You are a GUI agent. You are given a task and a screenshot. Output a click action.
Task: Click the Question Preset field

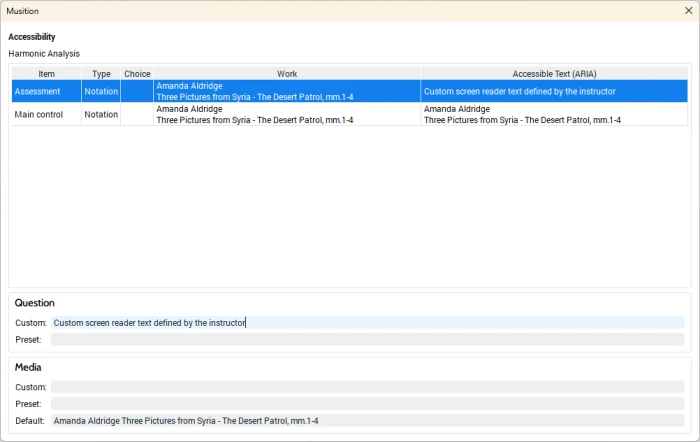pos(367,339)
